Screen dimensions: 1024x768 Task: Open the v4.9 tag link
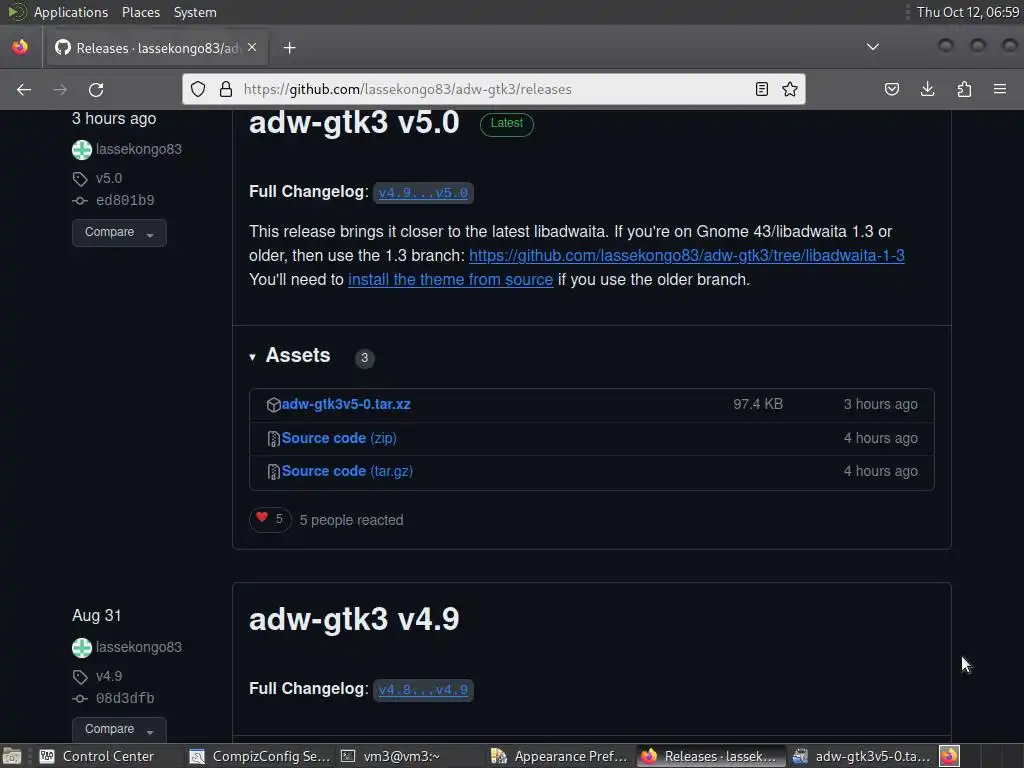tap(108, 676)
